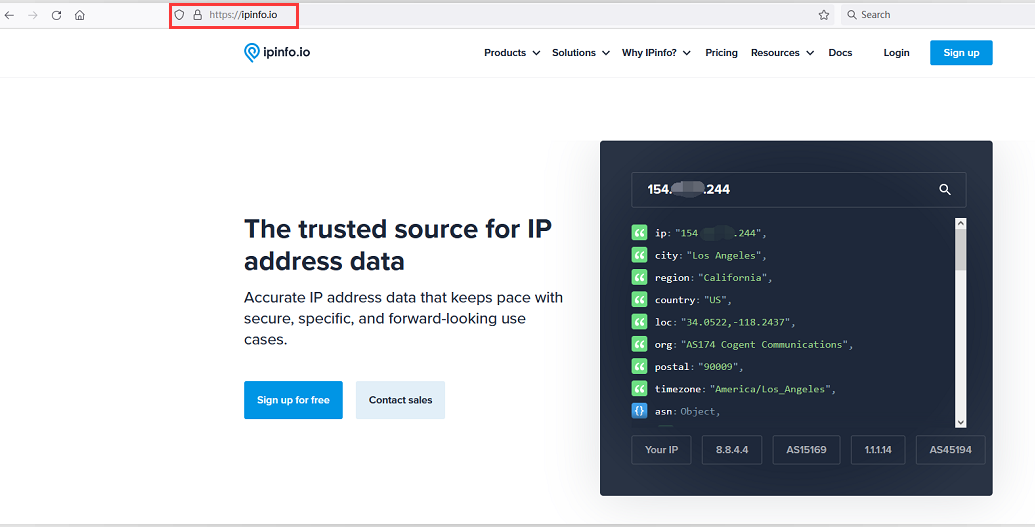Expand the Products dropdown menu
The image size is (1035, 527).
click(x=512, y=53)
